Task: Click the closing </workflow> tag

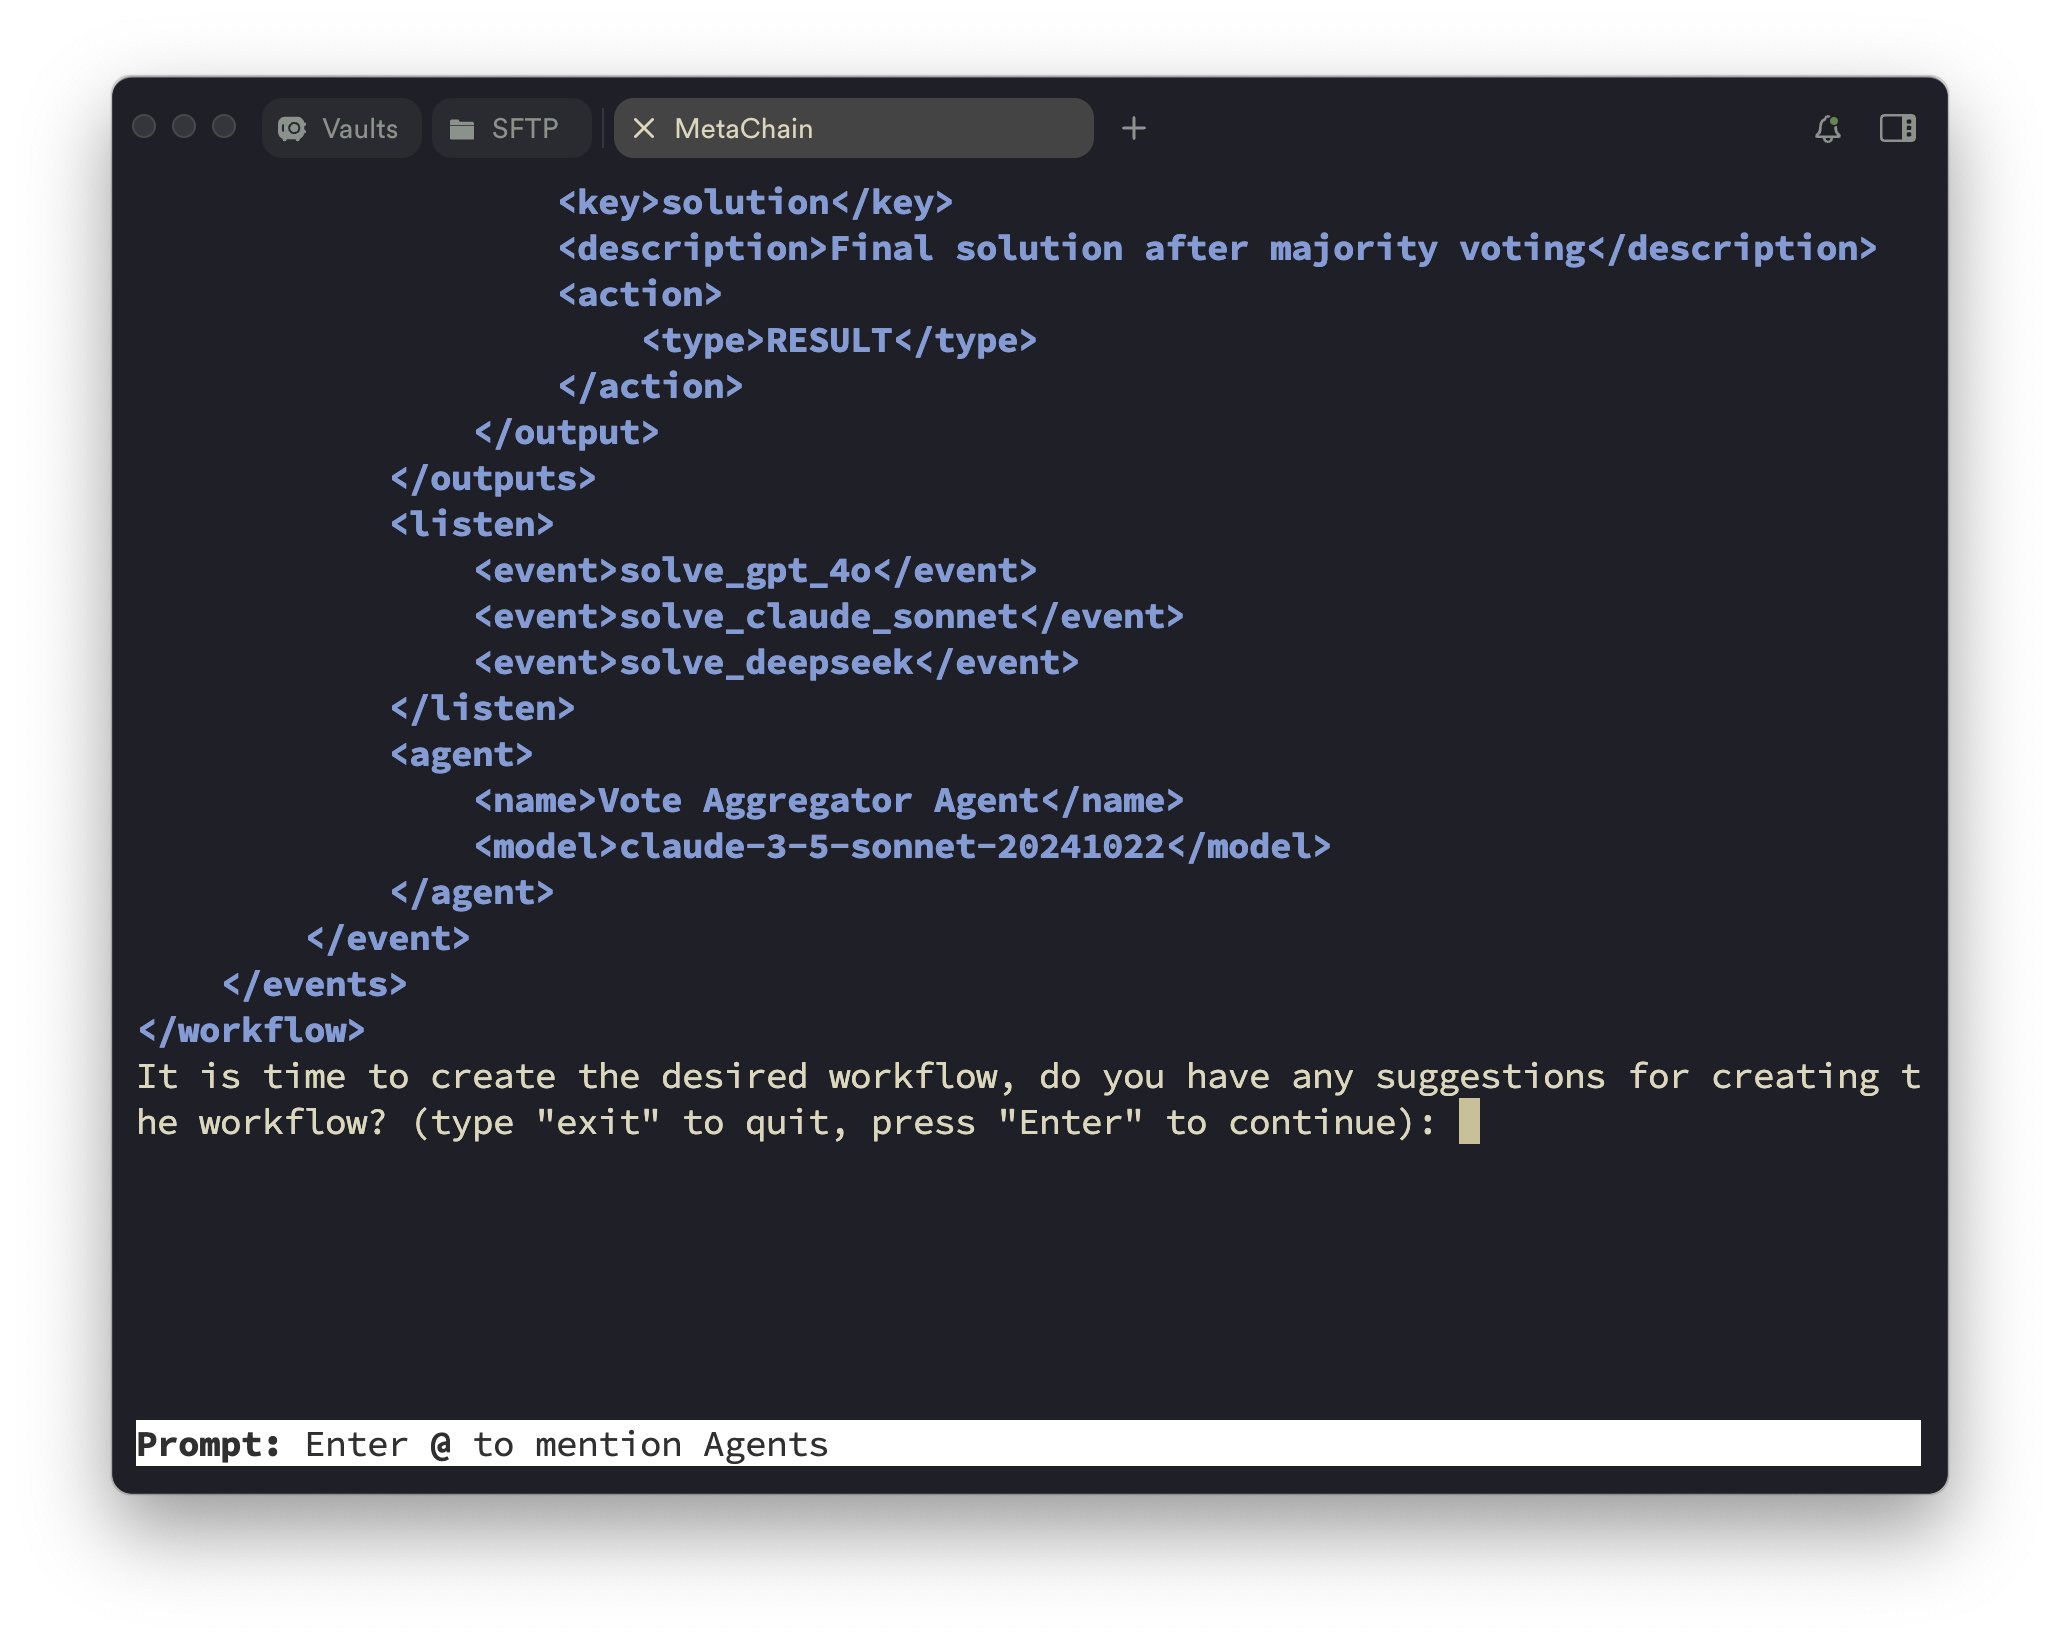Action: pos(250,1030)
